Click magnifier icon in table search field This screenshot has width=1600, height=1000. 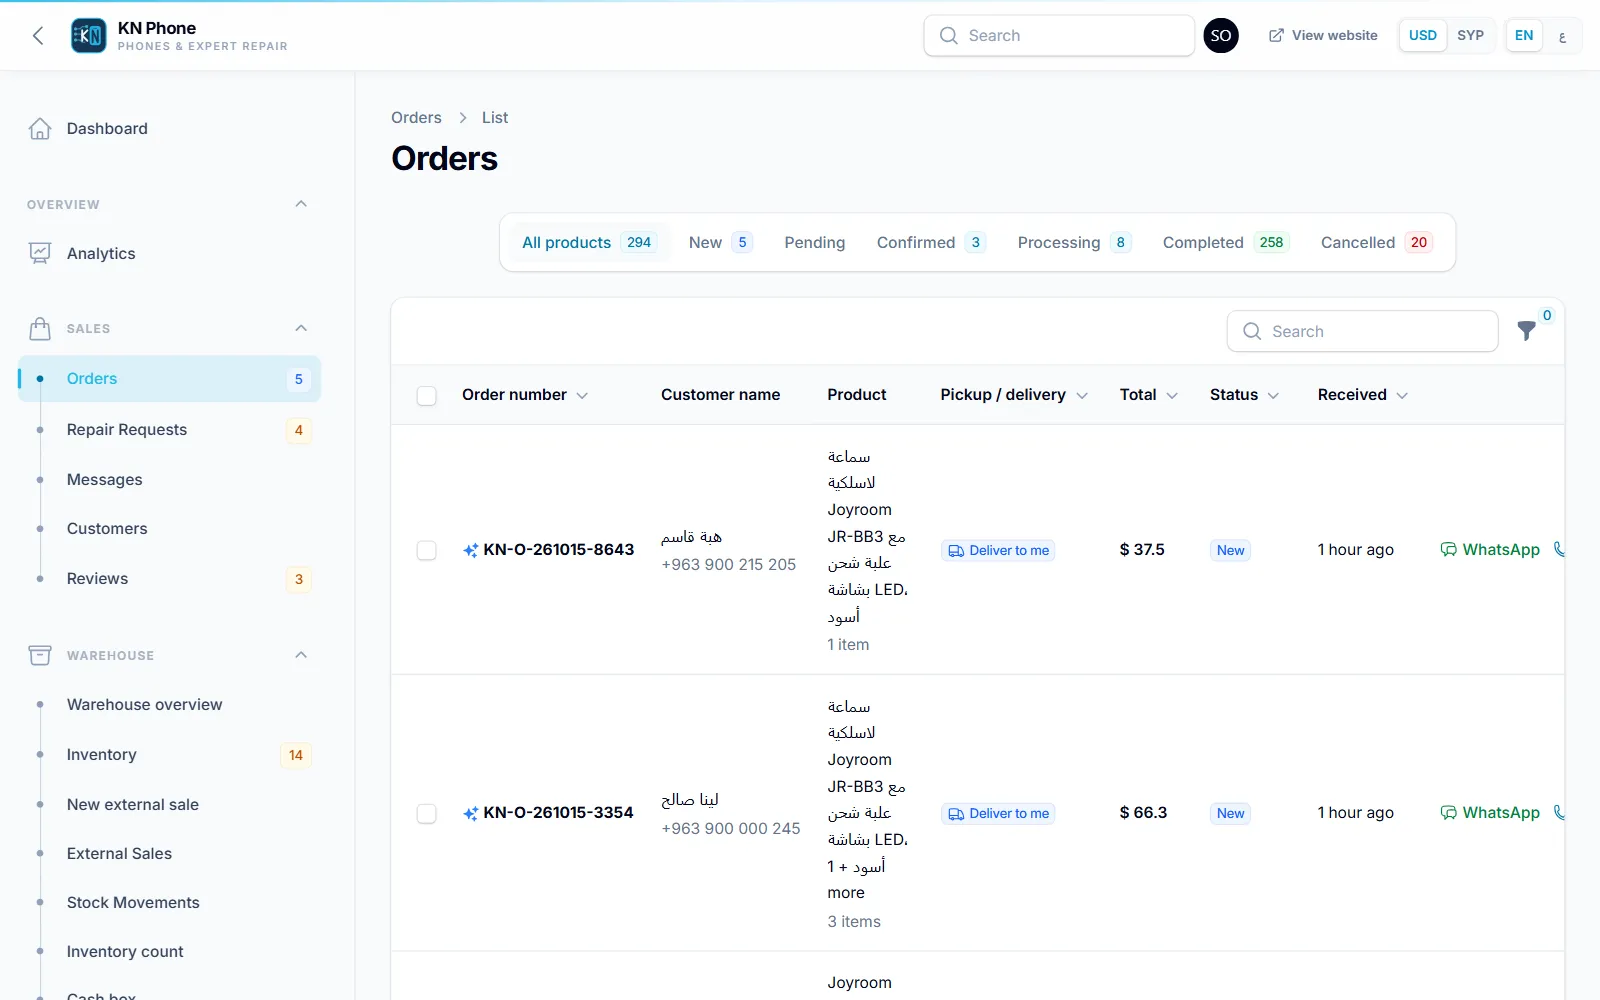click(1252, 331)
